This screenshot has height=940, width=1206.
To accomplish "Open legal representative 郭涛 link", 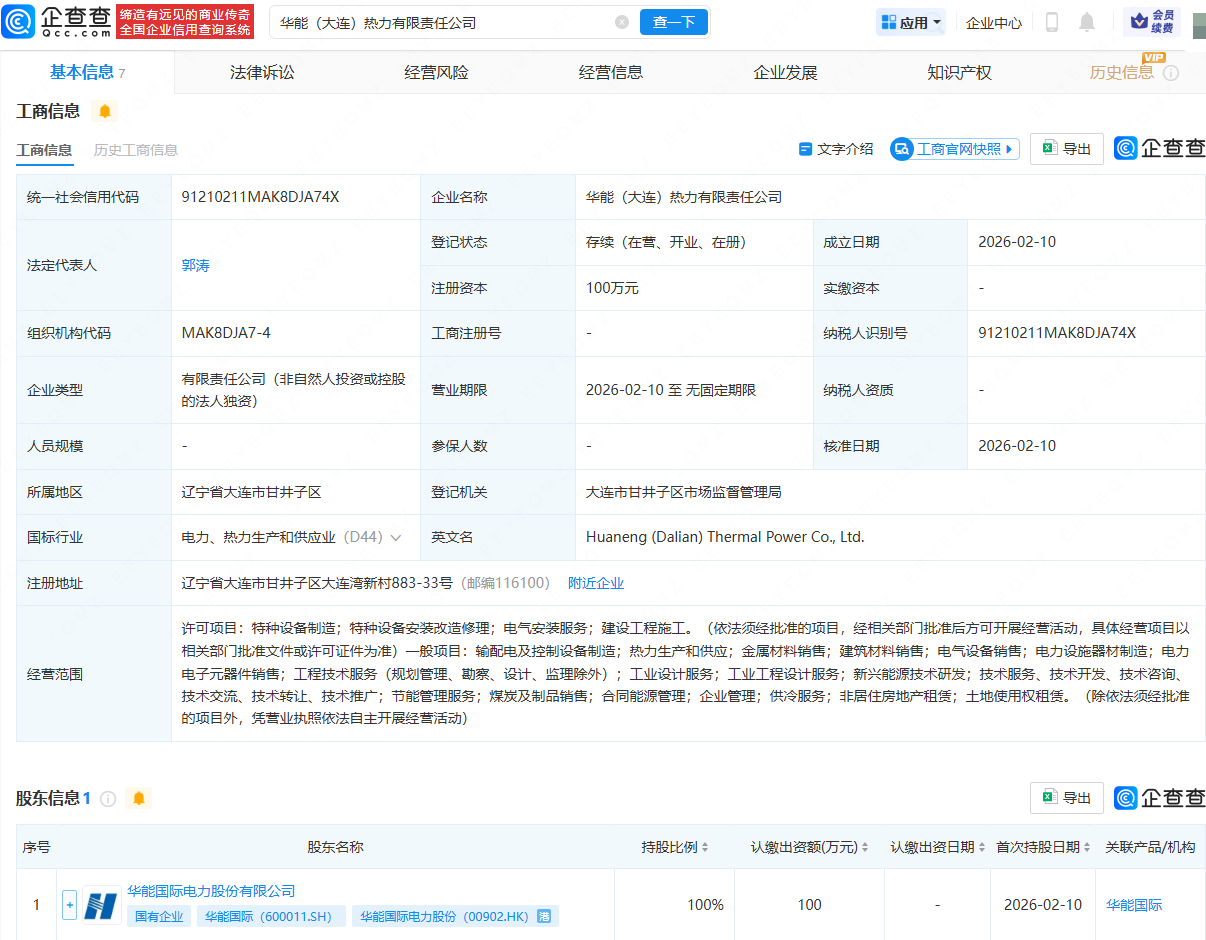I will (x=196, y=265).
